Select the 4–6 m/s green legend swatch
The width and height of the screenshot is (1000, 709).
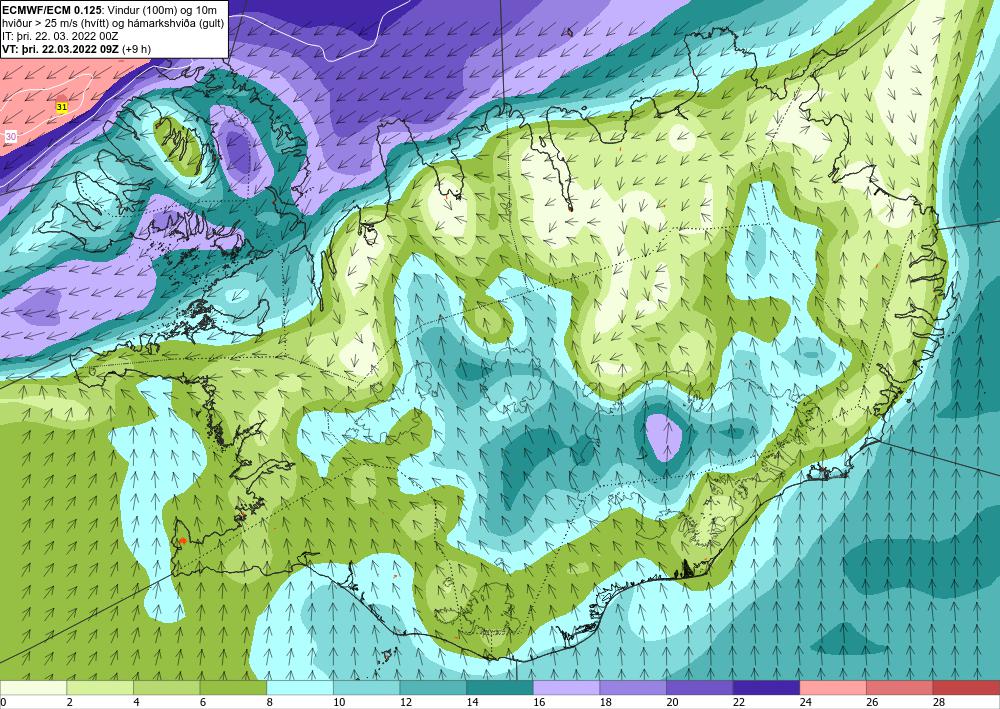click(166, 688)
